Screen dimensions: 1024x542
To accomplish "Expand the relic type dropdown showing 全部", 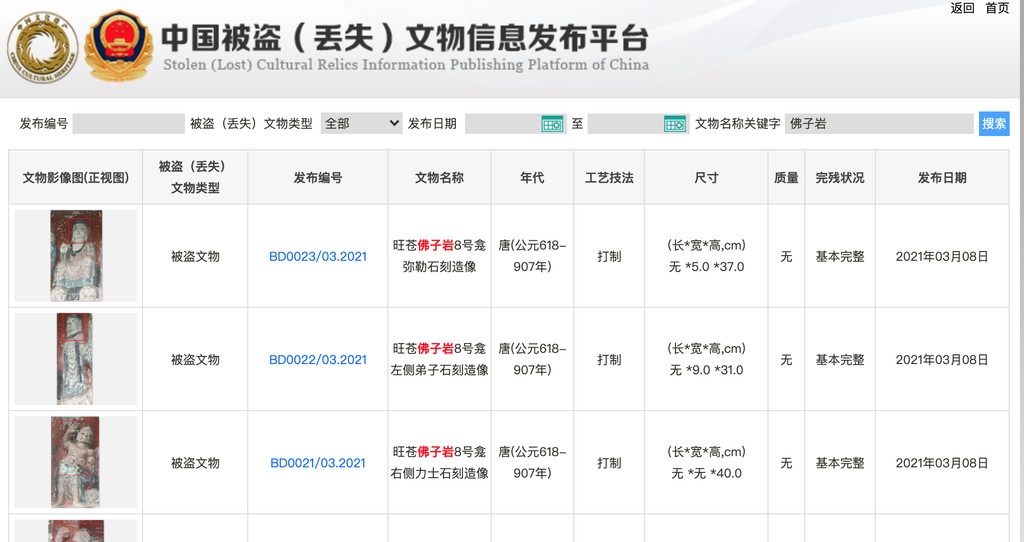I will point(361,124).
